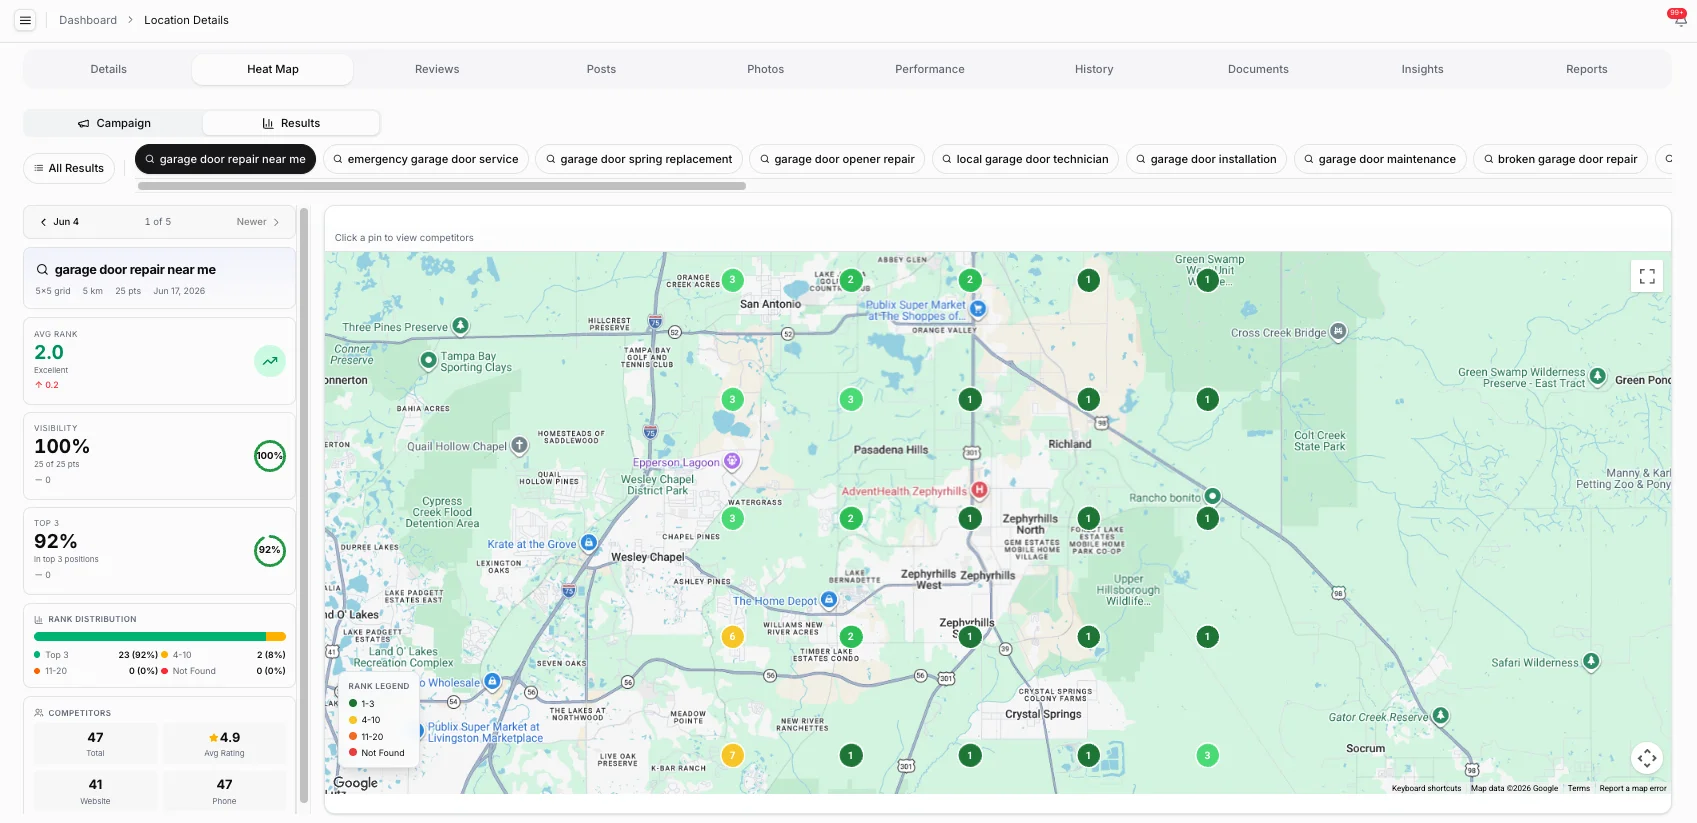
Task: Click the Cross Creek Bridge pin
Action: pyautogui.click(x=1338, y=332)
